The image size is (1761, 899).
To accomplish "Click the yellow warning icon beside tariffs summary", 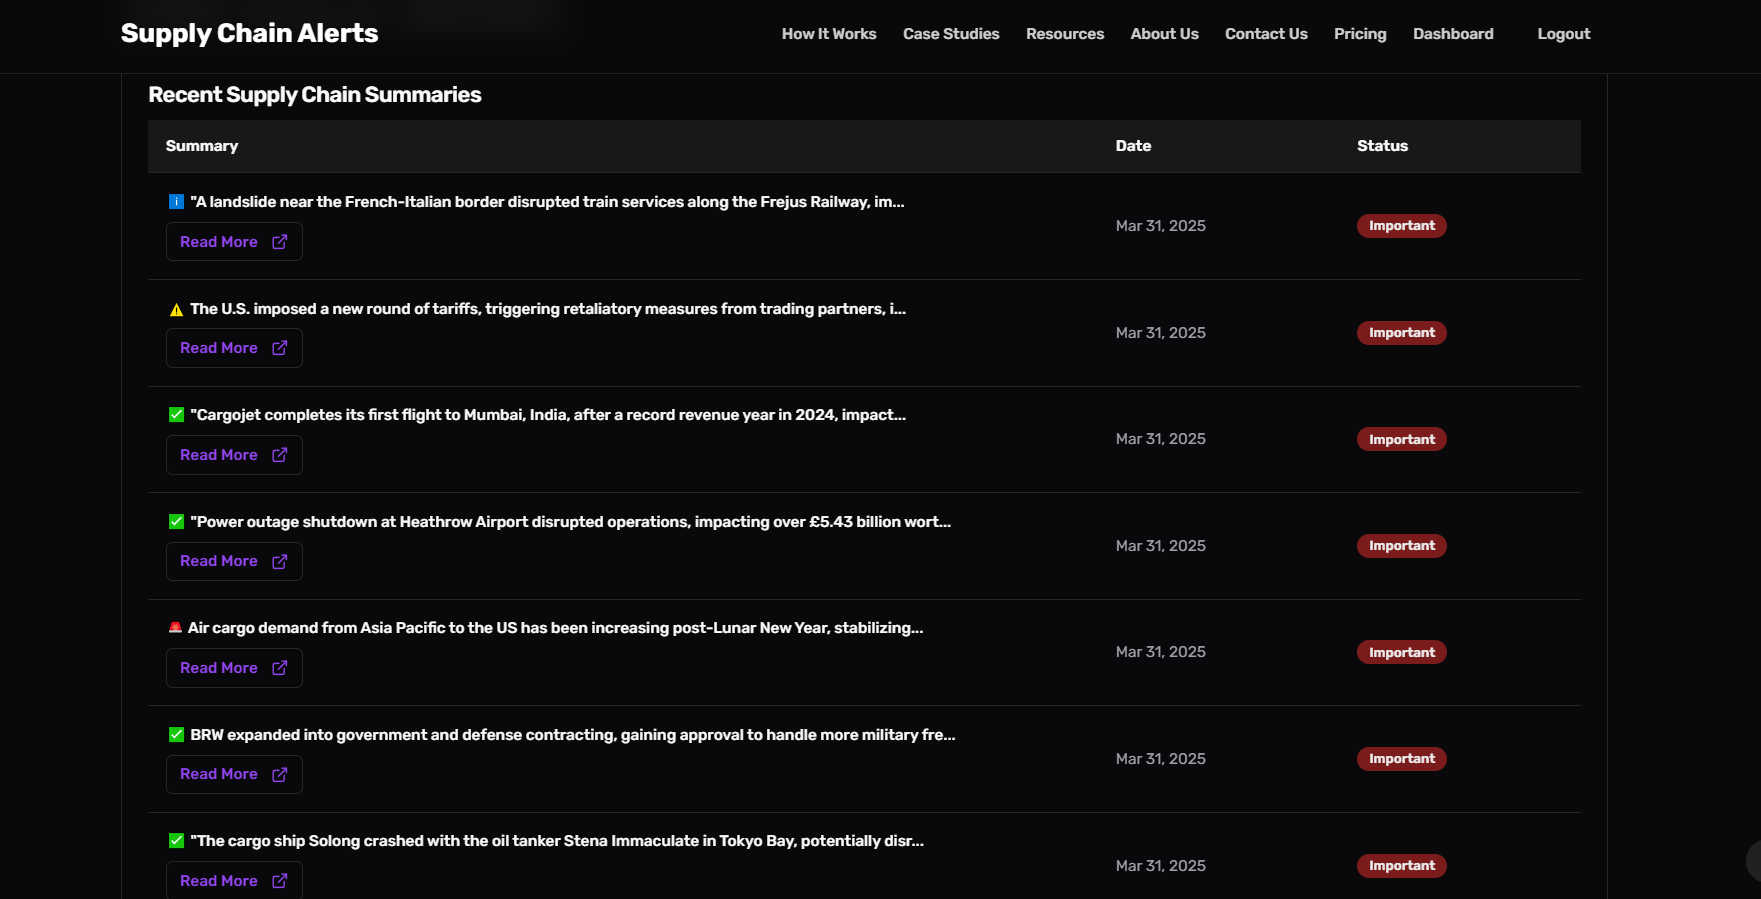I will coord(176,310).
